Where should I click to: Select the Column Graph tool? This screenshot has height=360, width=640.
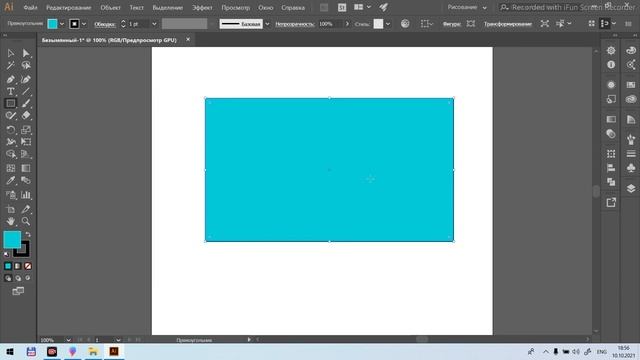point(26,195)
